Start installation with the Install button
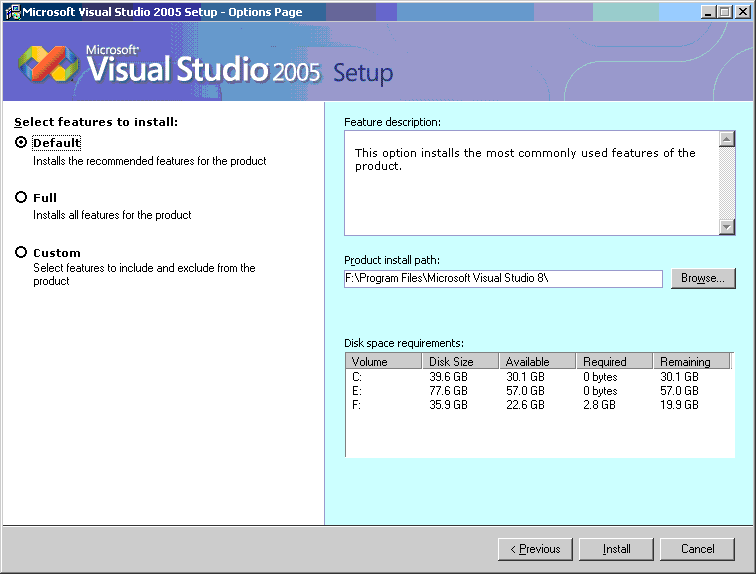This screenshot has height=574, width=756. (616, 549)
